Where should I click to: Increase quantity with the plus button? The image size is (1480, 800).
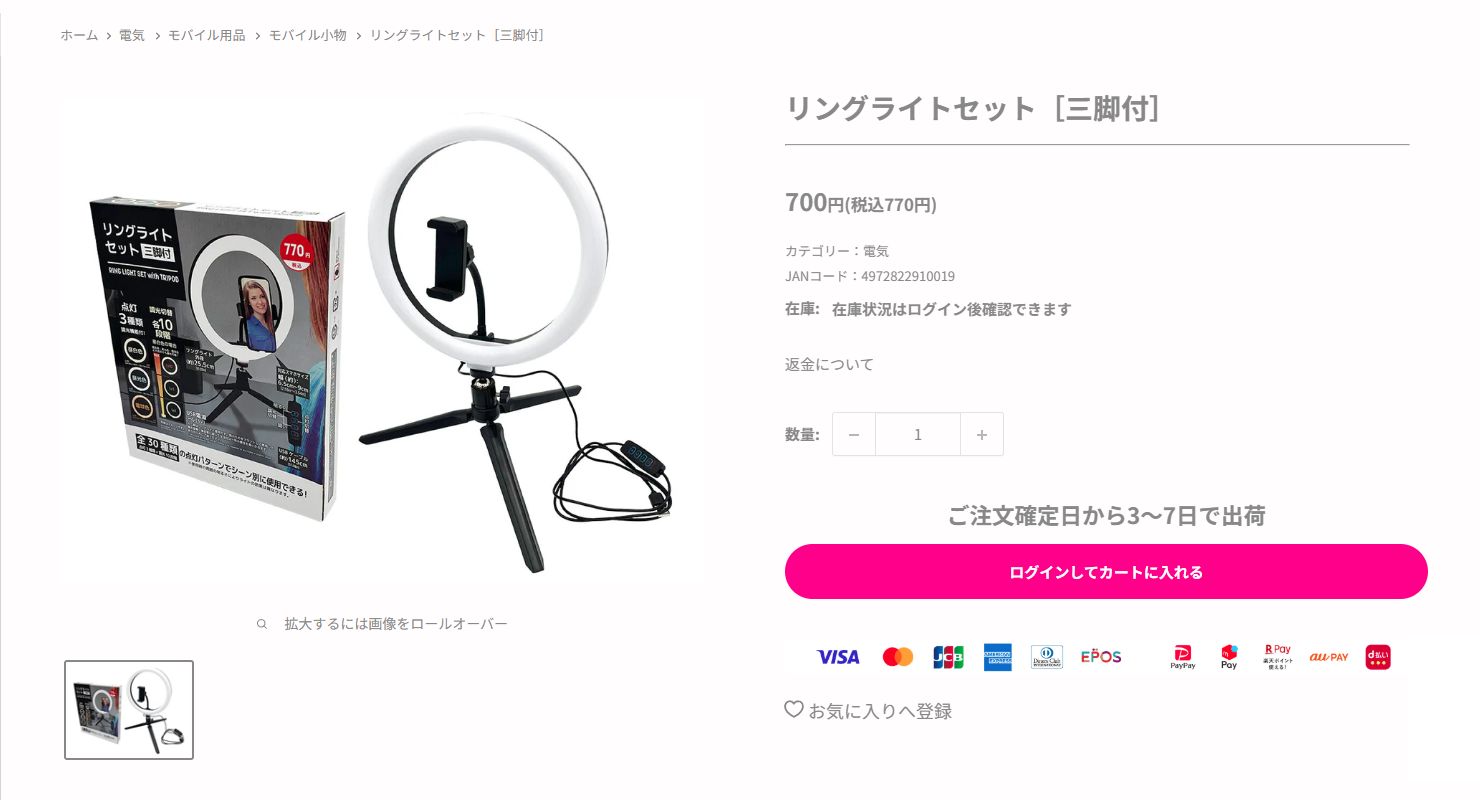point(982,434)
